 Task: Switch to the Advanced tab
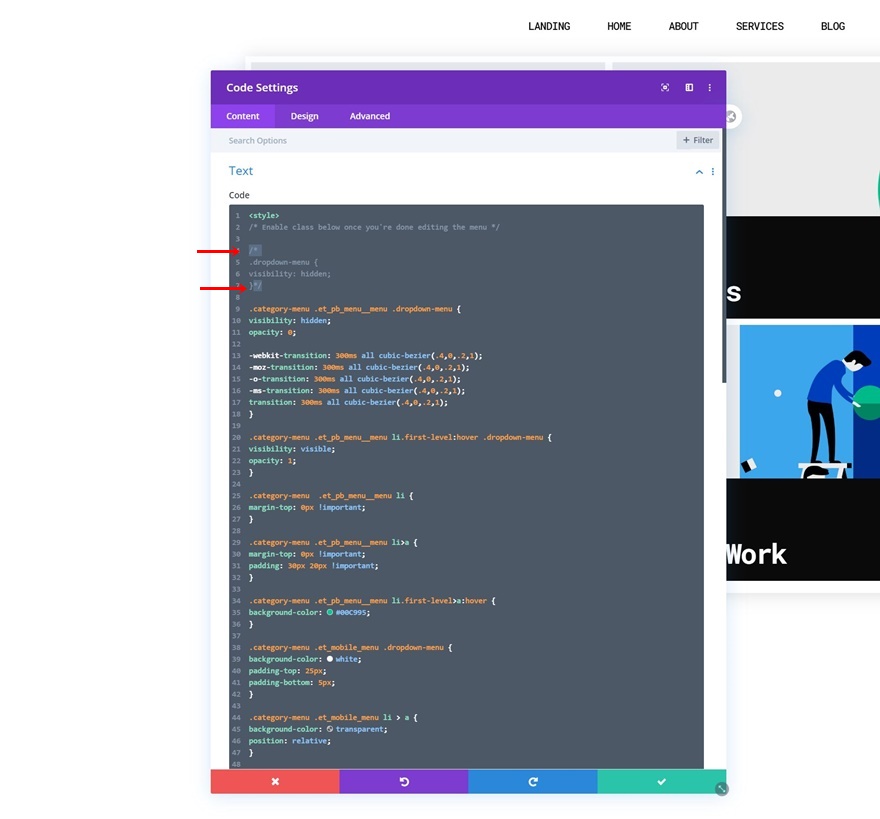pyautogui.click(x=370, y=116)
